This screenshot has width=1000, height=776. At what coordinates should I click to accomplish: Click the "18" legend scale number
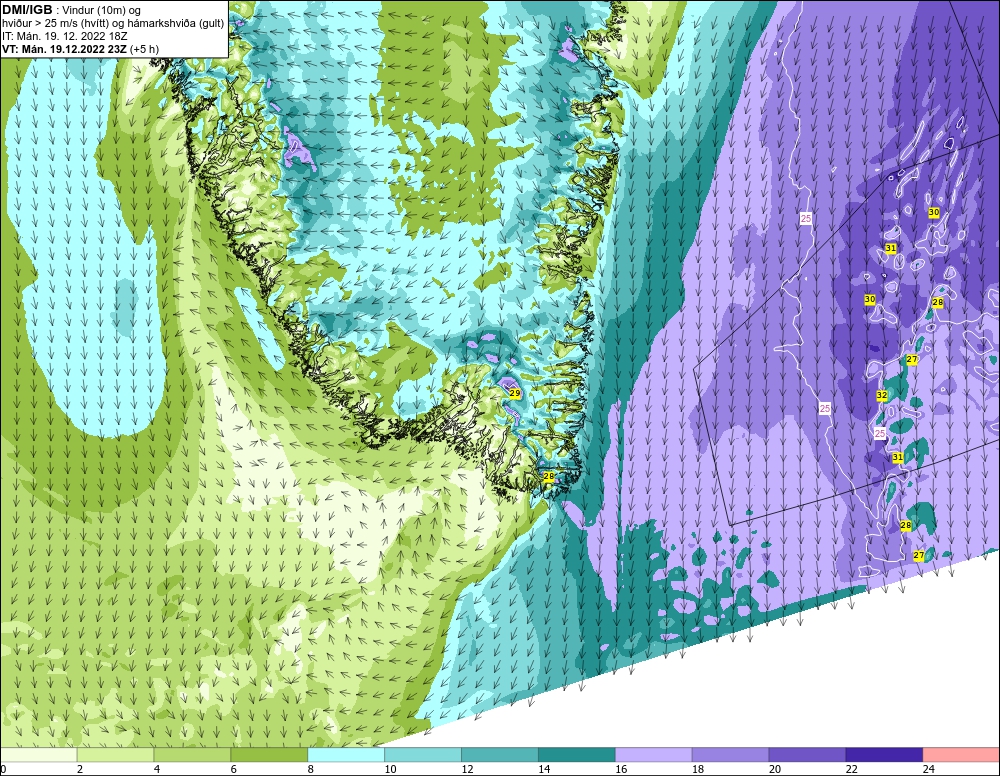coord(698,769)
